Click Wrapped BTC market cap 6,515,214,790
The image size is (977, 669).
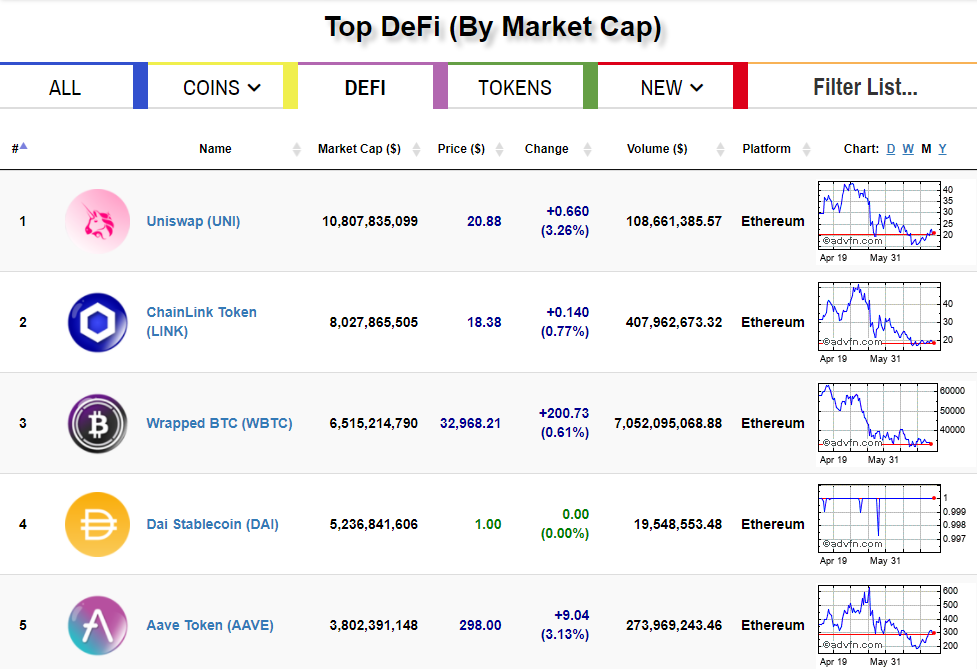(374, 424)
